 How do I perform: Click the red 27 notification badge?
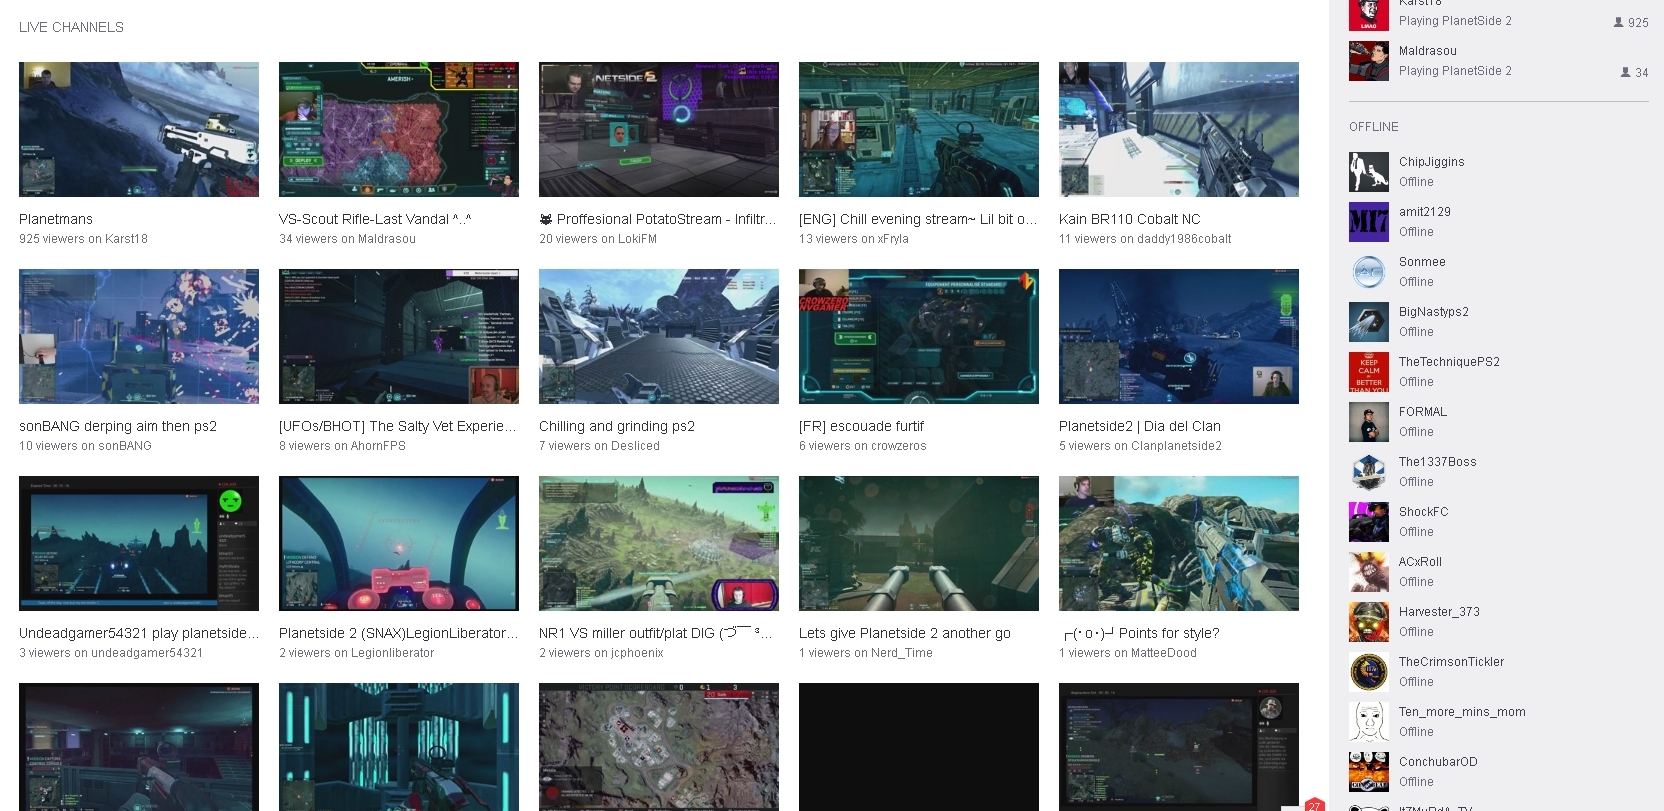[x=1314, y=805]
